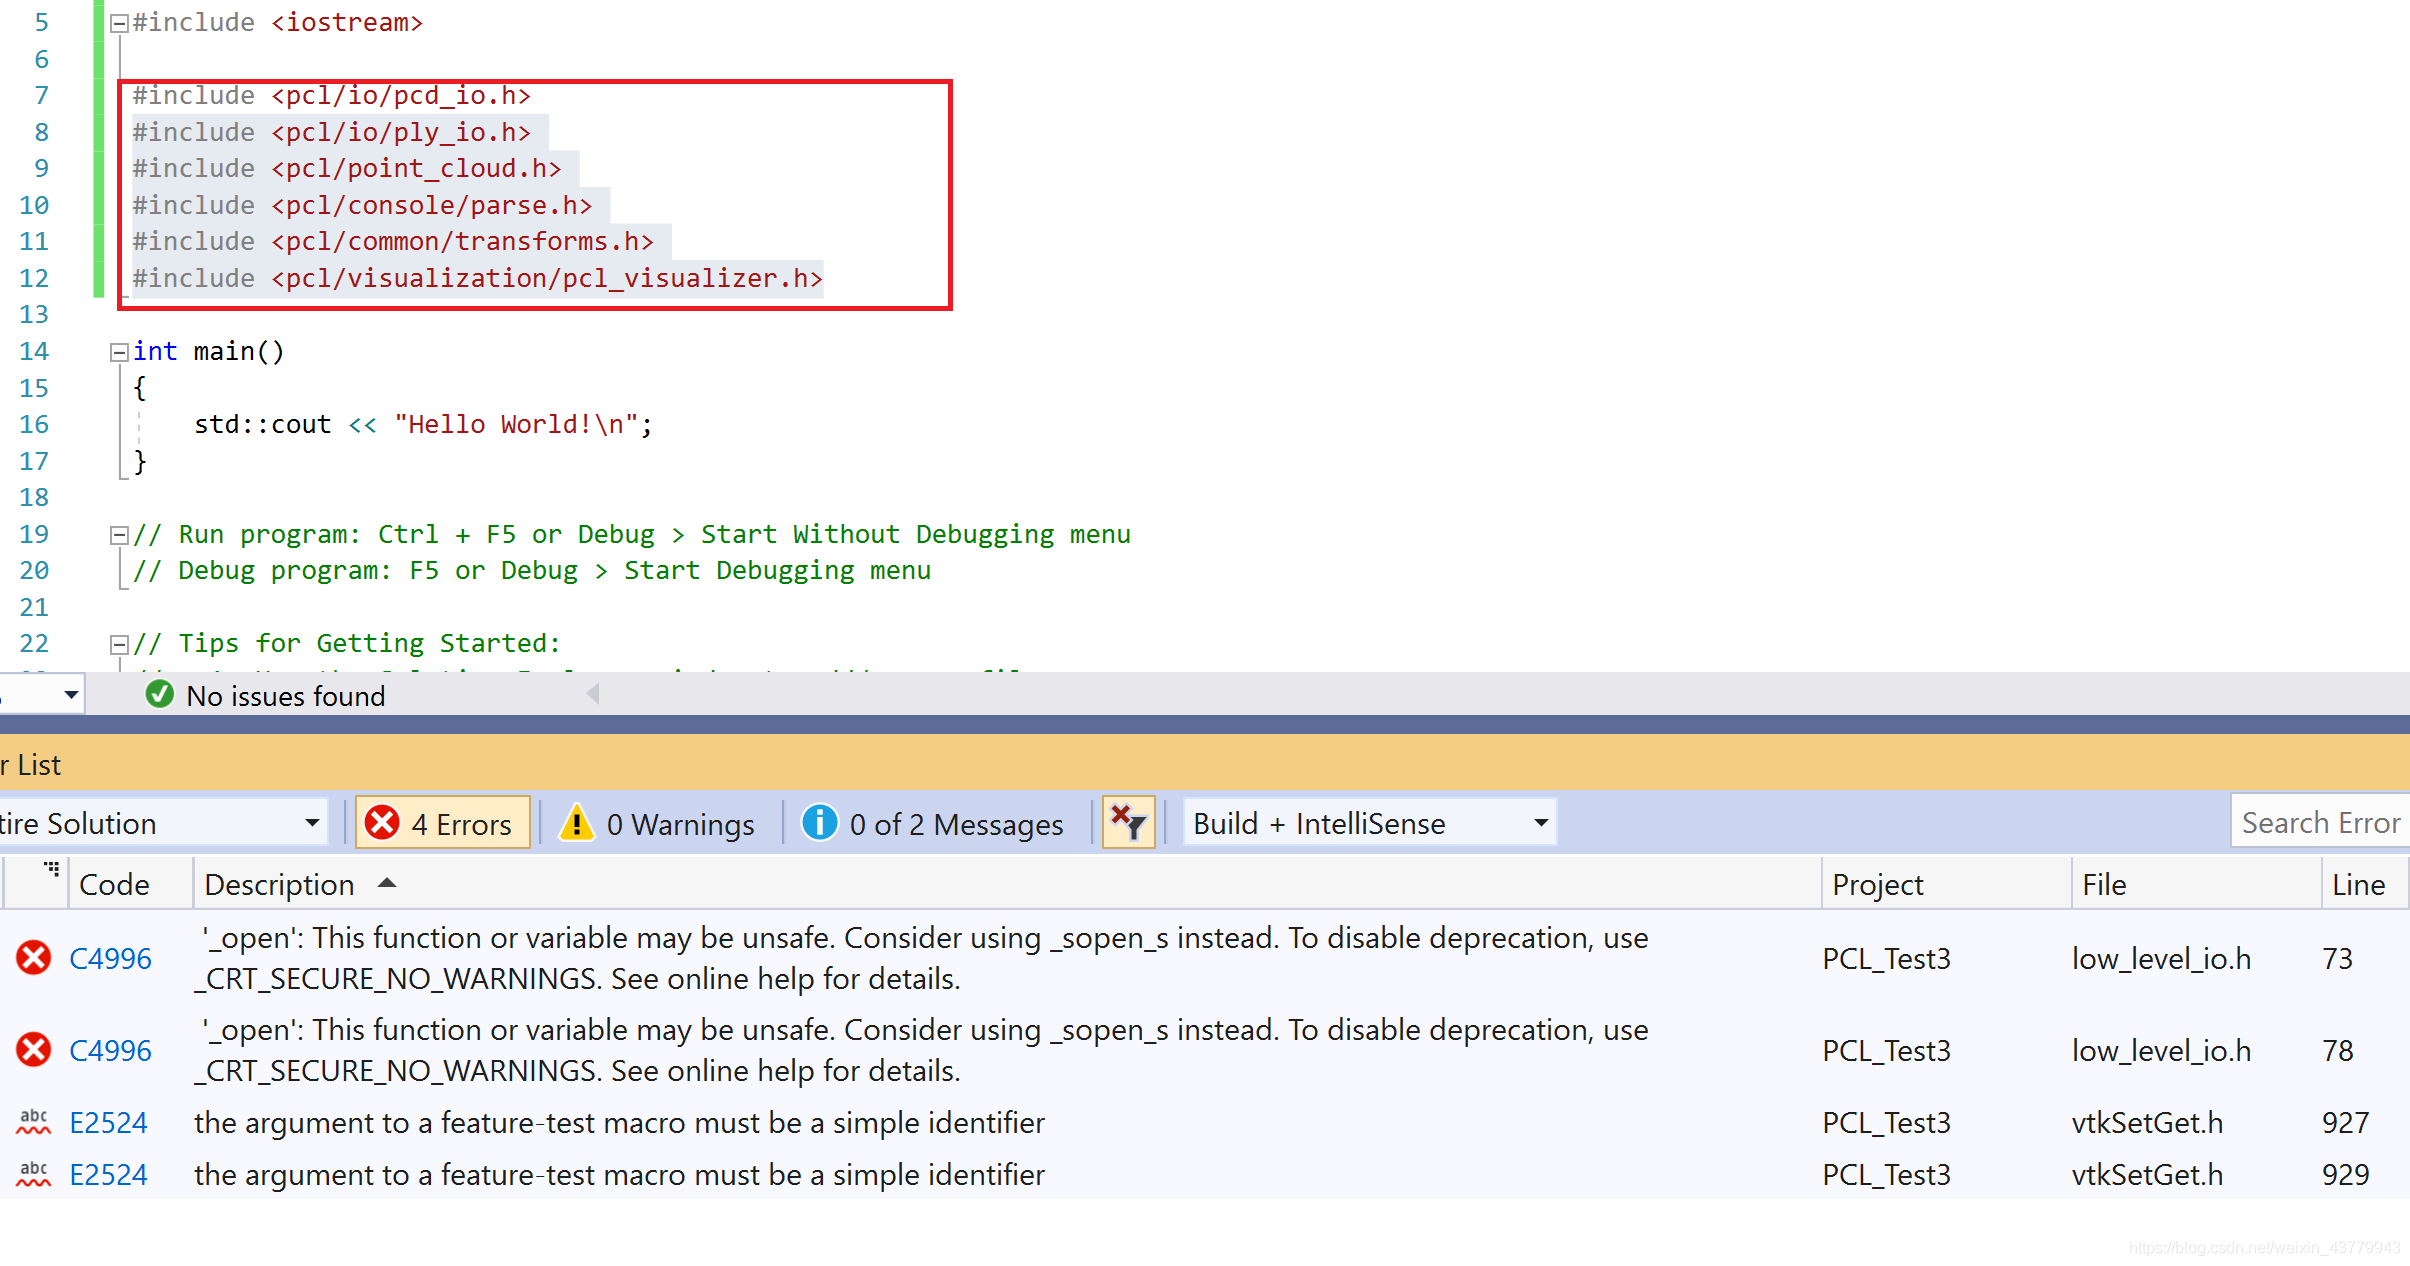Collapse the #include region at line 5
Screen dimensions: 2410x1266
119,23
